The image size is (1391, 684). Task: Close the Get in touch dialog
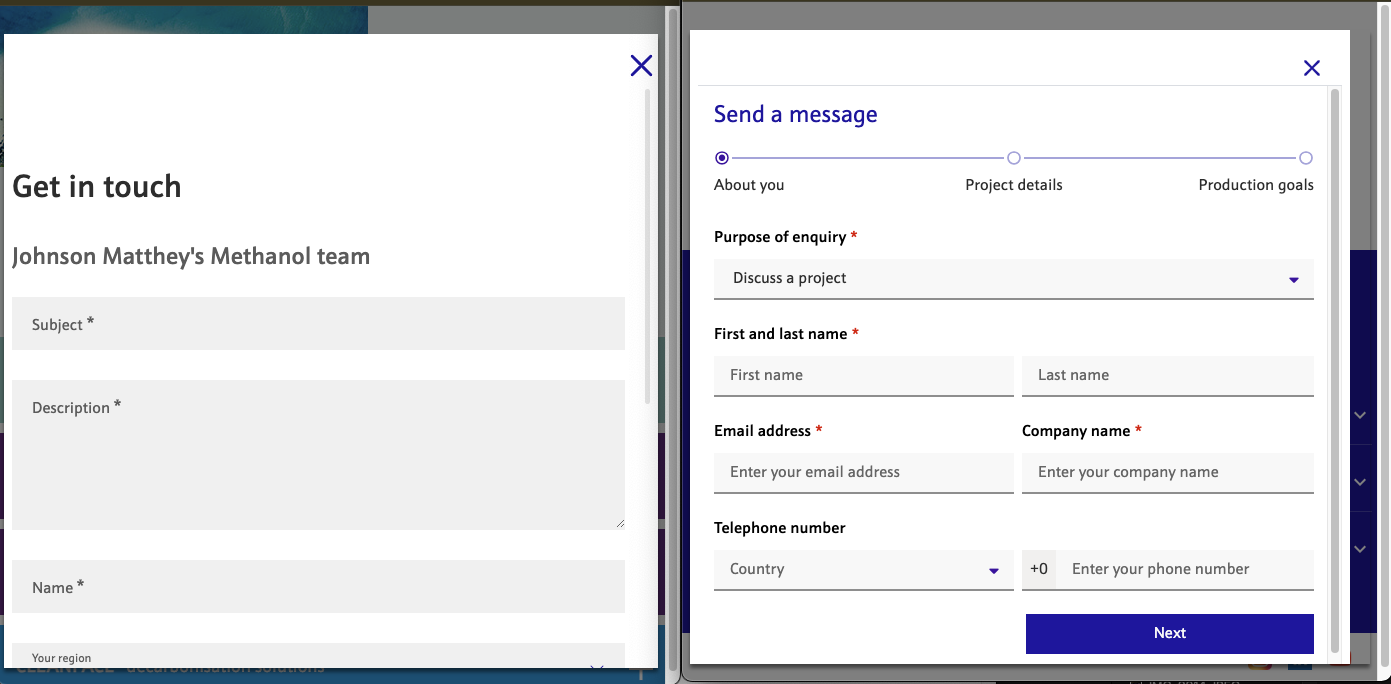coord(641,66)
